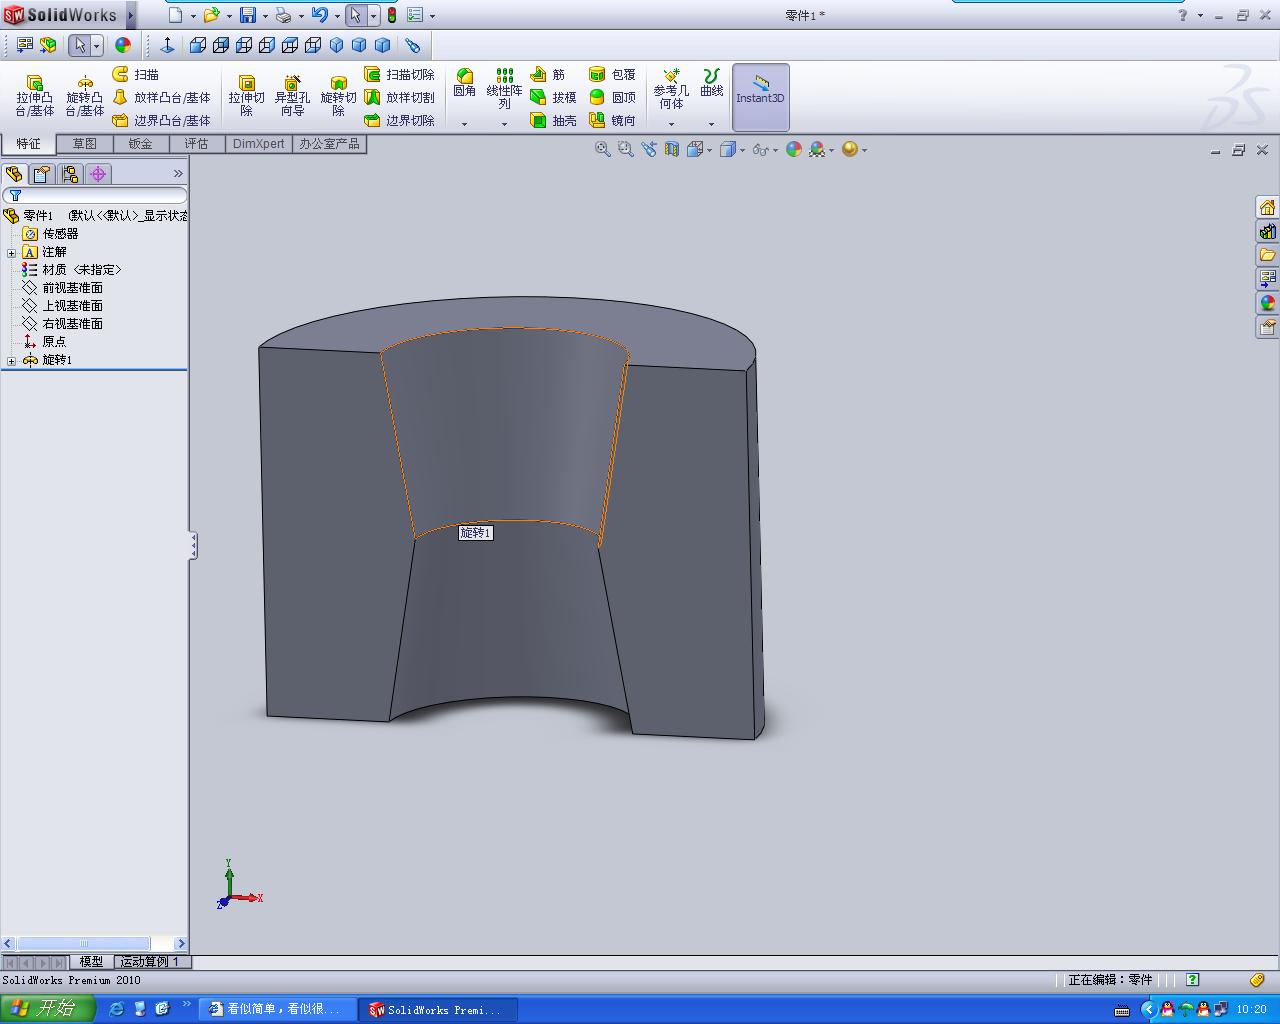Select the 旋转凸台/基体 revolve boss tool
Screen dimensions: 1280x1024
click(85, 95)
